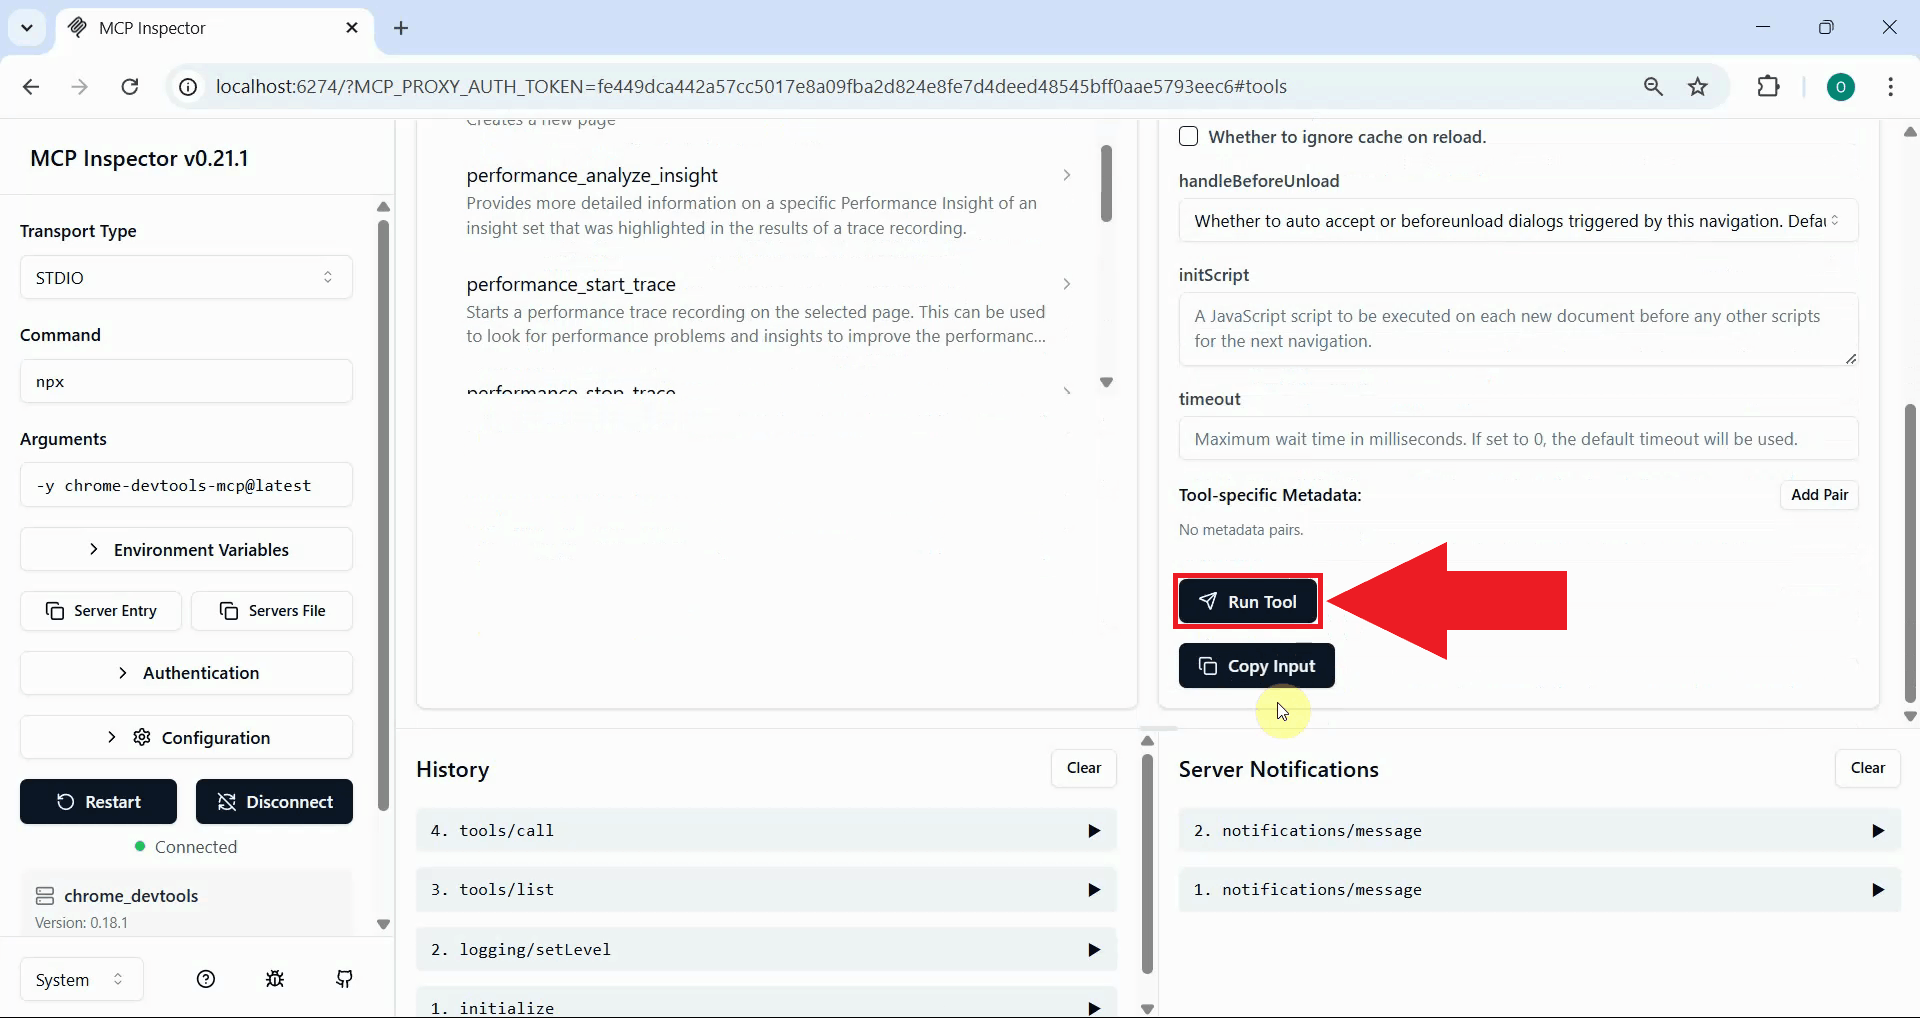Viewport: 1920px width, 1018px height.
Task: Change the System theme selector
Action: point(80,980)
